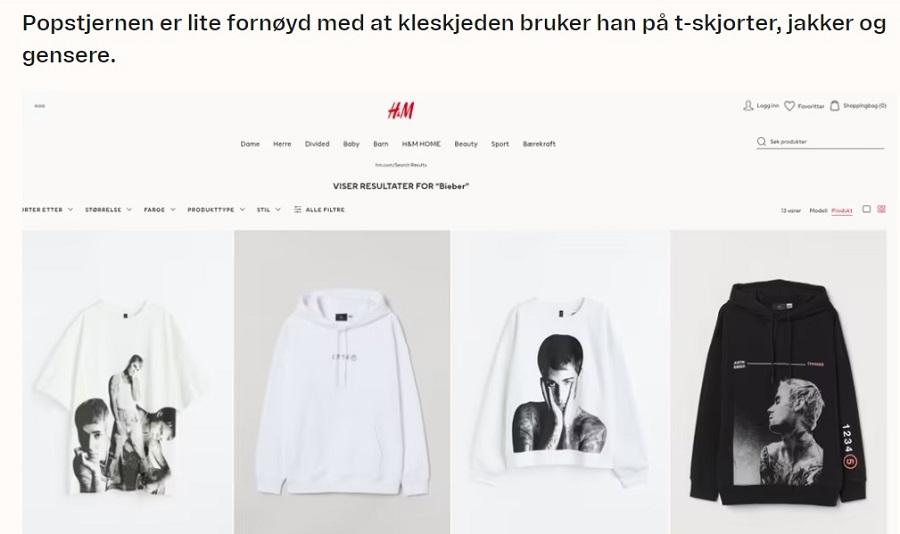Toggle Modell image view
Image resolution: width=900 pixels, height=534 pixels.
[818, 211]
